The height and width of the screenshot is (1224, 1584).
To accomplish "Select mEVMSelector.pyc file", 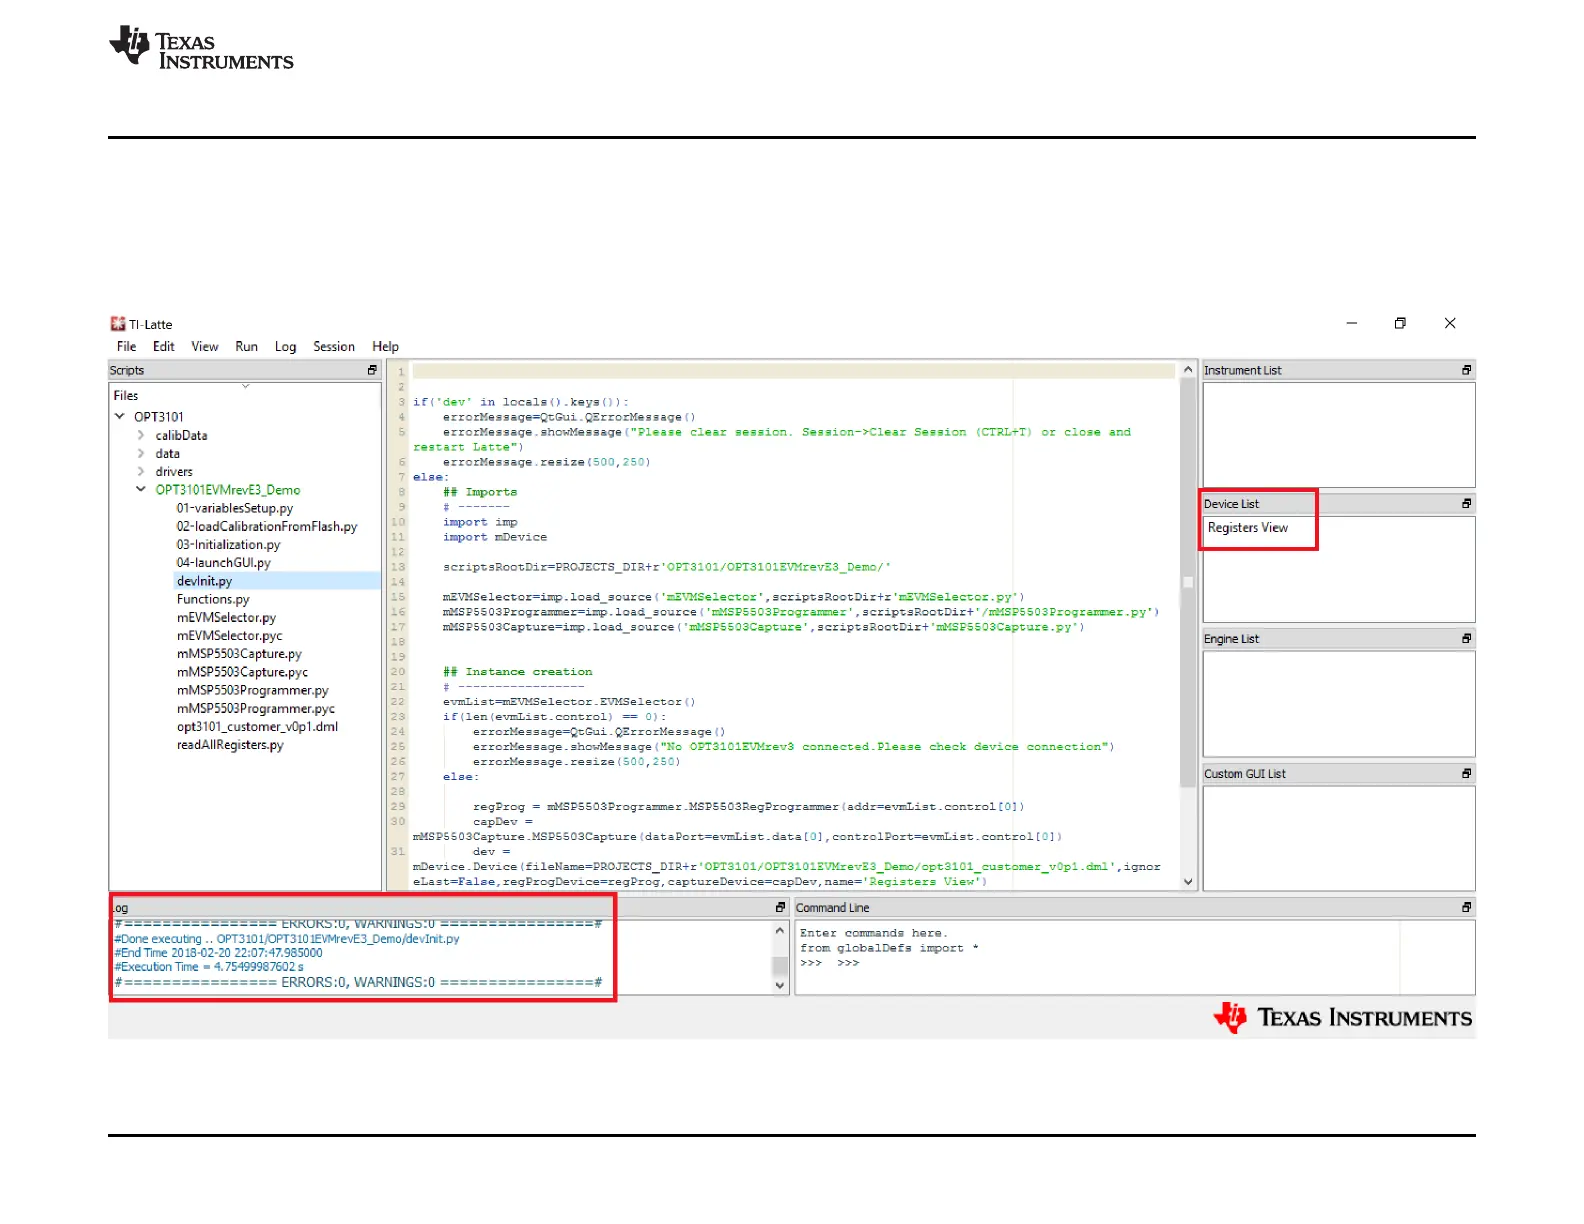I will click(230, 635).
